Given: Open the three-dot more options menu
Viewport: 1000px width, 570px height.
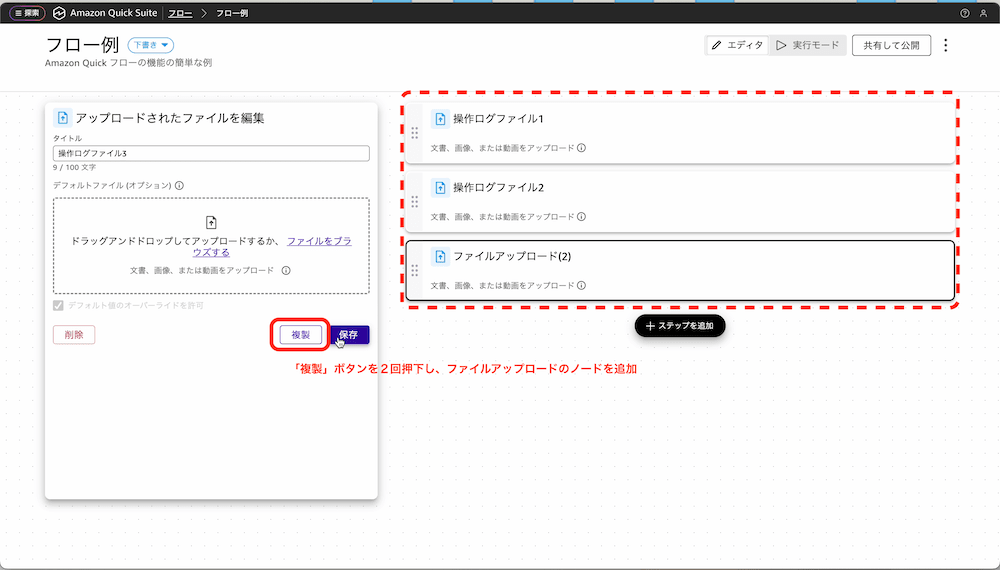Looking at the screenshot, I should click(x=946, y=45).
